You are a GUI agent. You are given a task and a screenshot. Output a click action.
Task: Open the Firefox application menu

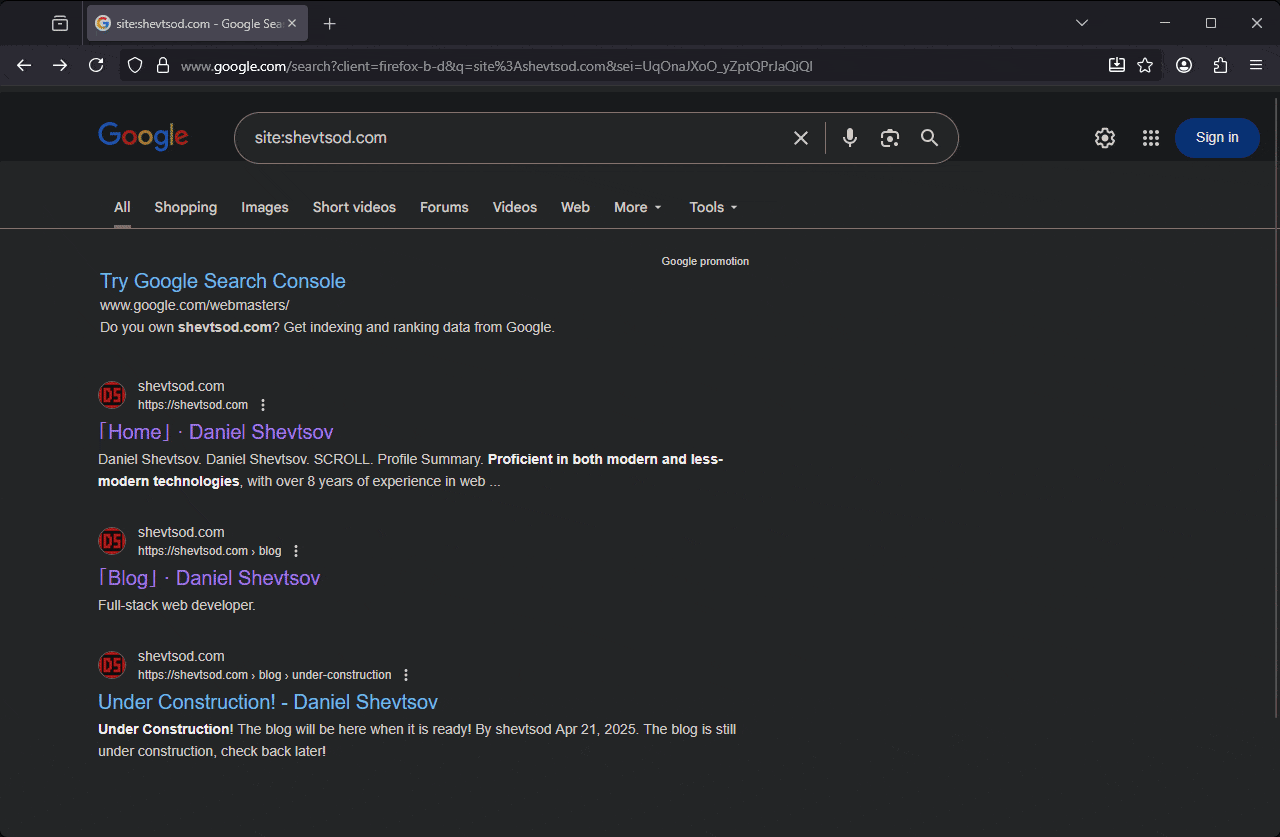click(1256, 65)
